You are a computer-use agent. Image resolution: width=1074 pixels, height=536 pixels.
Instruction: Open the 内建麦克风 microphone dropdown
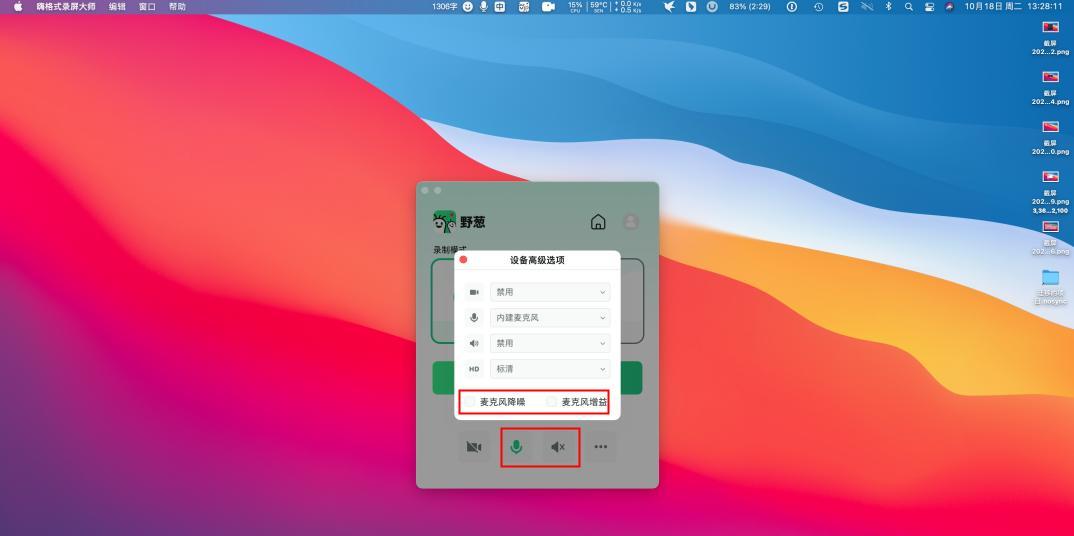coord(550,318)
